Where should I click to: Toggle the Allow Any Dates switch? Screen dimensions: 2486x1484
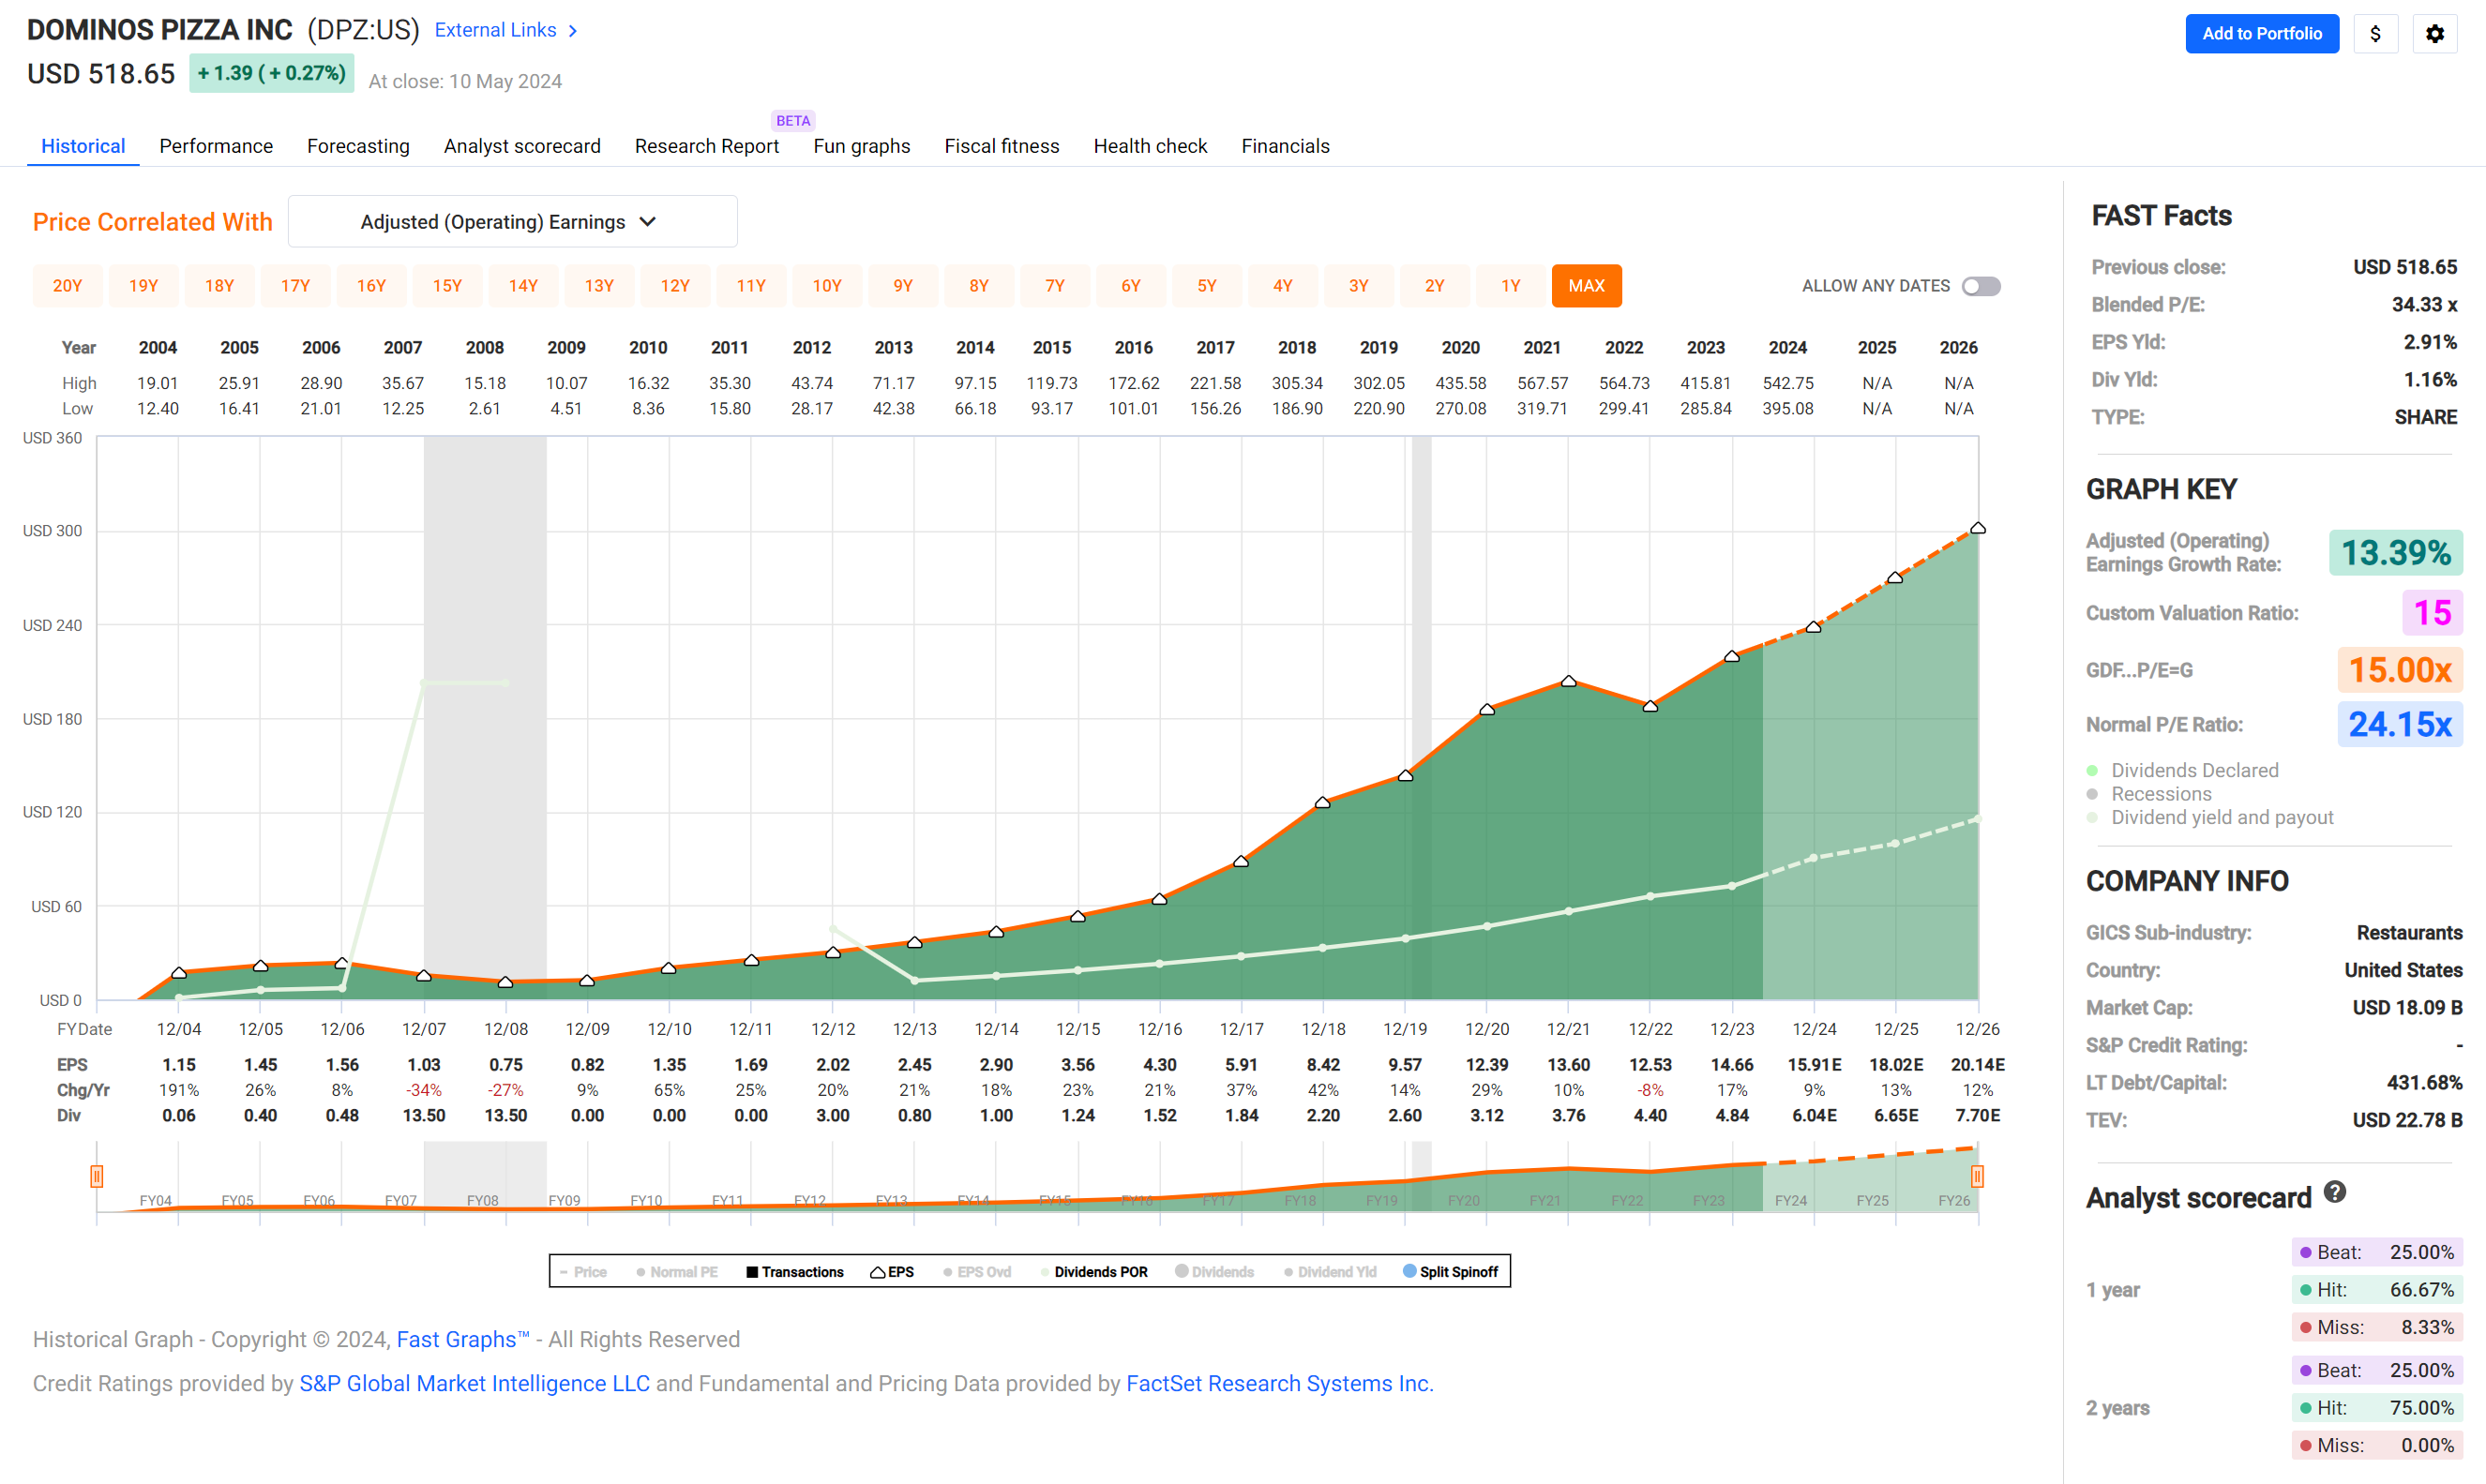pyautogui.click(x=1980, y=286)
